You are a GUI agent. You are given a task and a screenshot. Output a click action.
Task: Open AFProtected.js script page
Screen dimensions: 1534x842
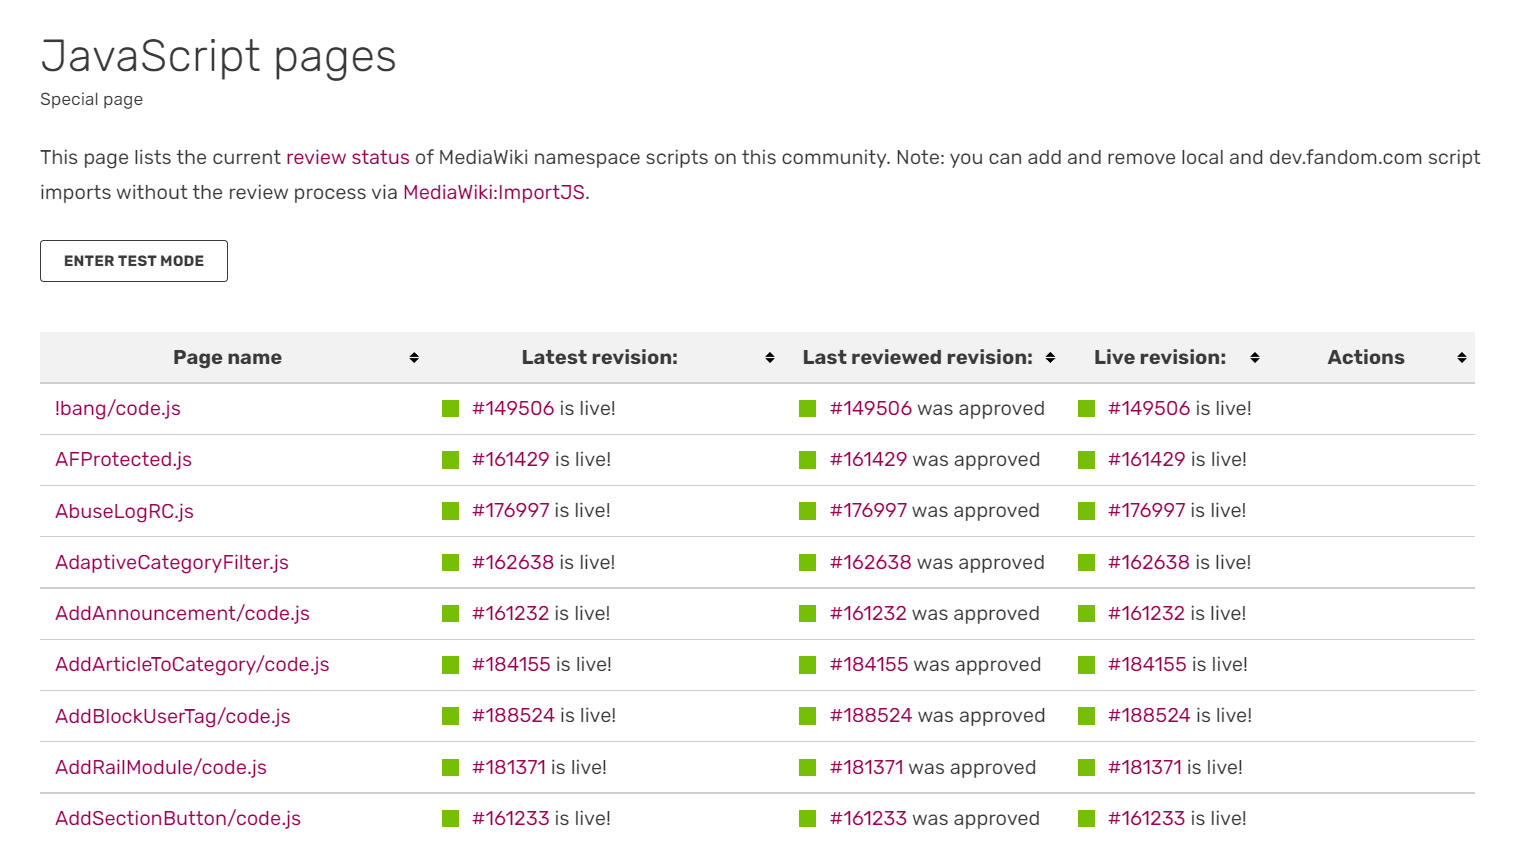(123, 459)
